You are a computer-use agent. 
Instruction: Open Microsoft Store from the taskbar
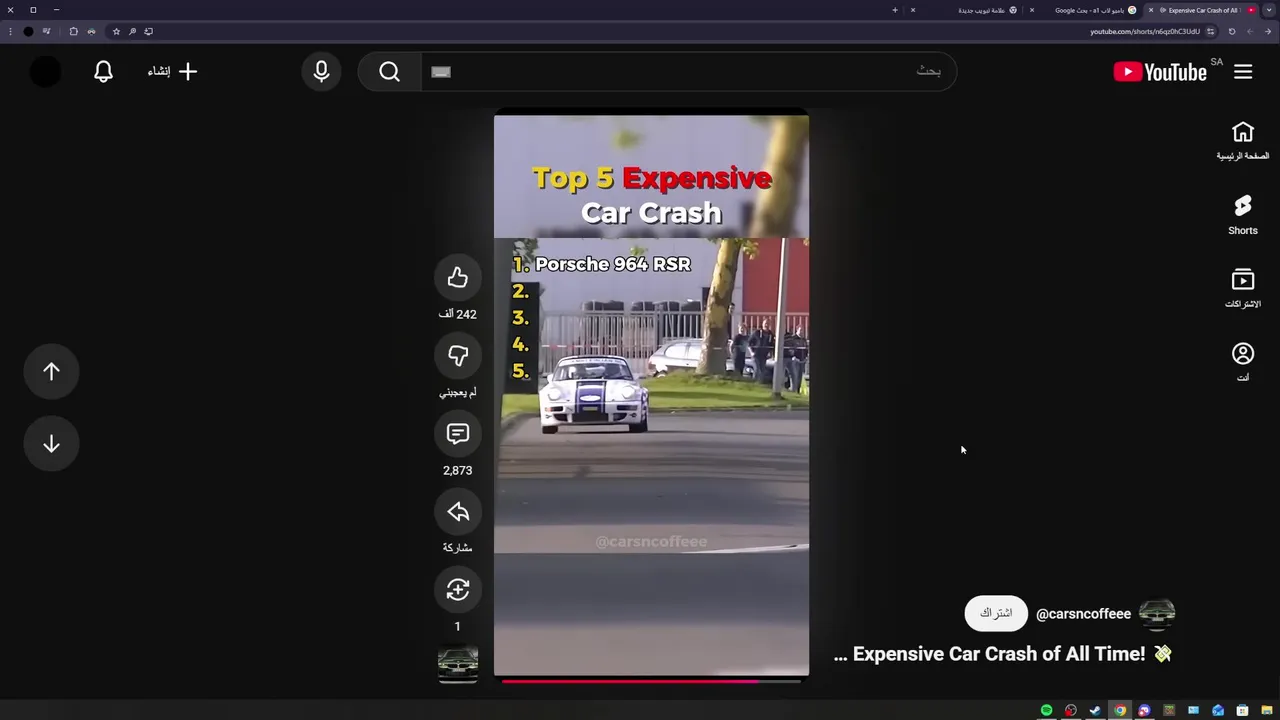(1242, 711)
